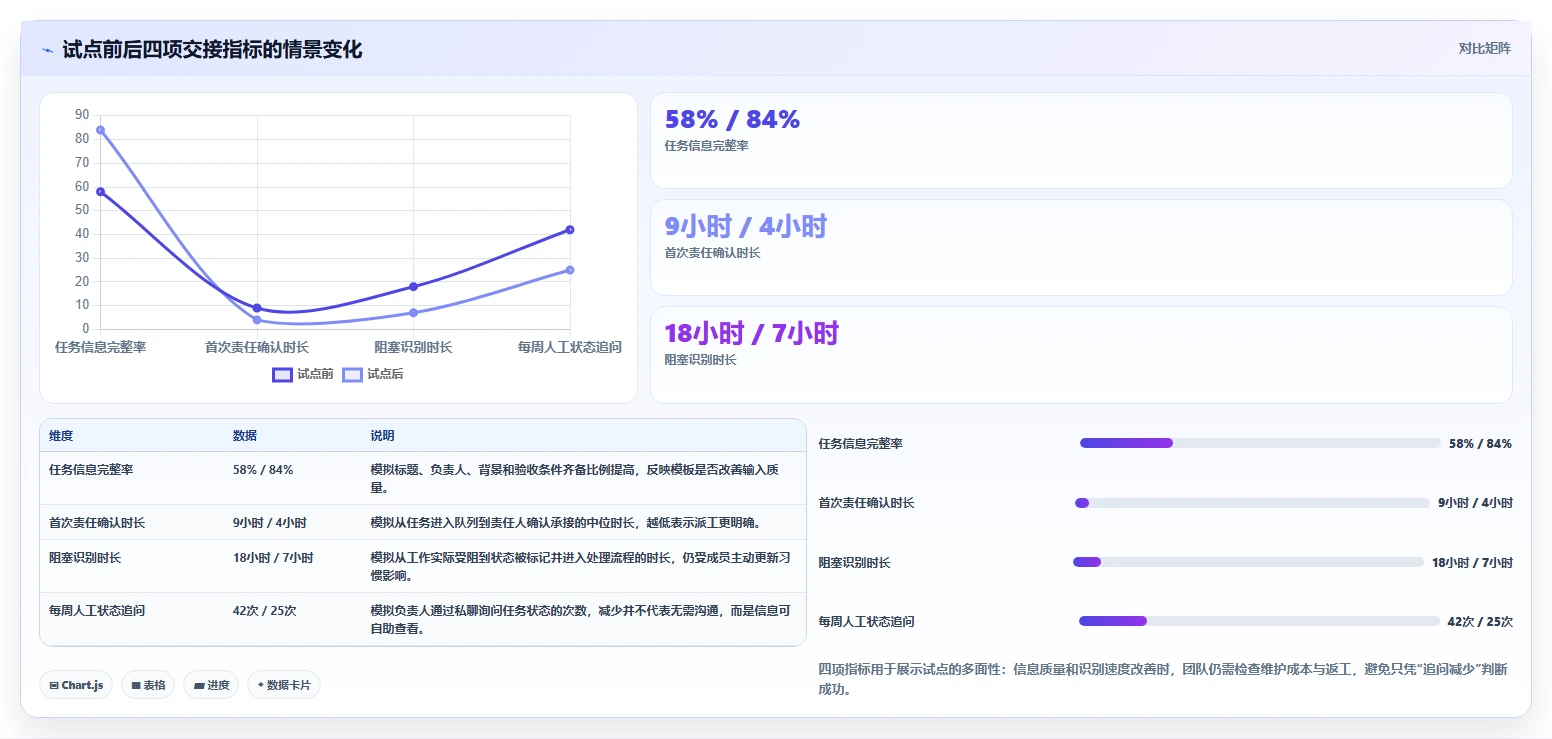
Task: Click 任务信息完整率 cell in the table
Action: [91, 469]
